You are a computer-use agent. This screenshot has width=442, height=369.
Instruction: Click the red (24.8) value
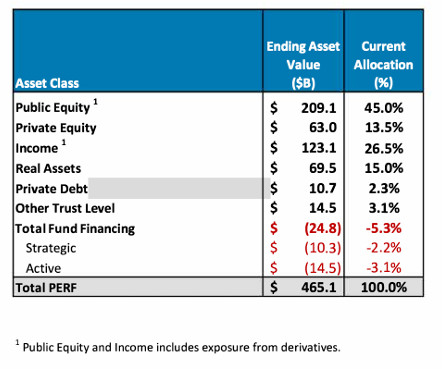pos(323,228)
